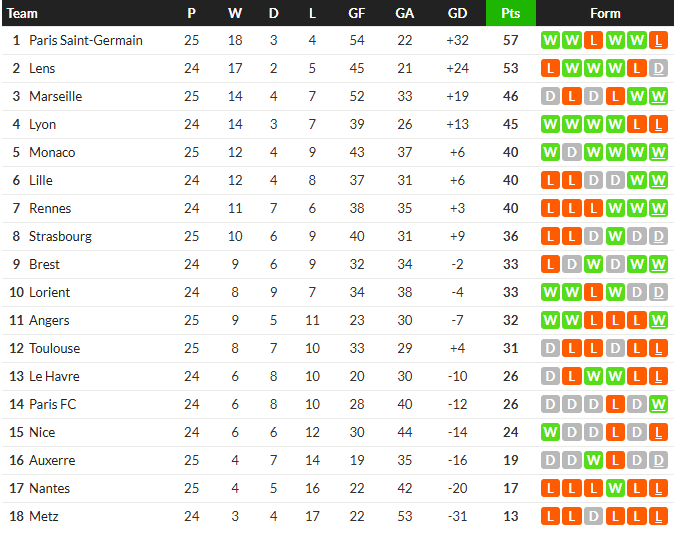
Task: Open the Le Havre team link
Action: [54, 377]
